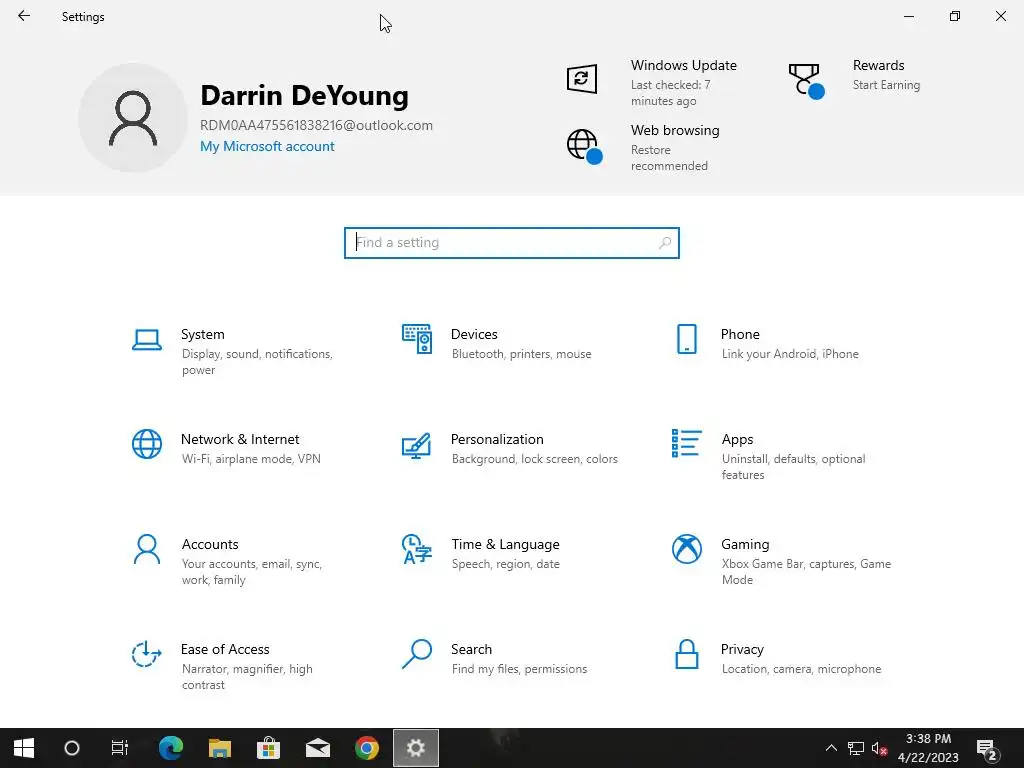Select Network & Internet label
This screenshot has width=1024, height=768.
240,440
